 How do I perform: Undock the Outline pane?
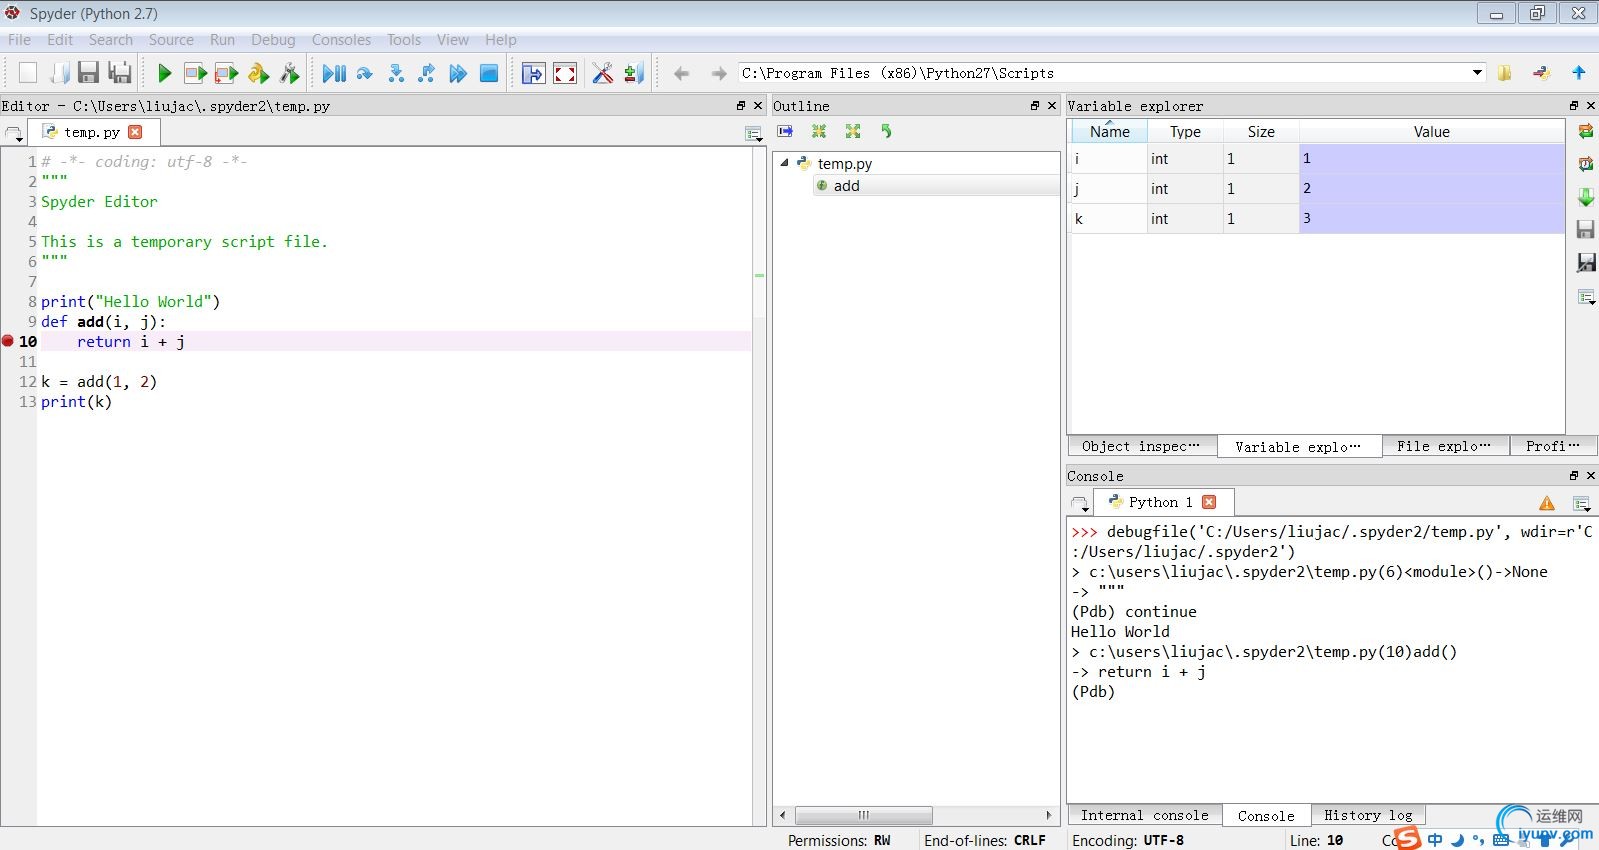(x=1035, y=105)
